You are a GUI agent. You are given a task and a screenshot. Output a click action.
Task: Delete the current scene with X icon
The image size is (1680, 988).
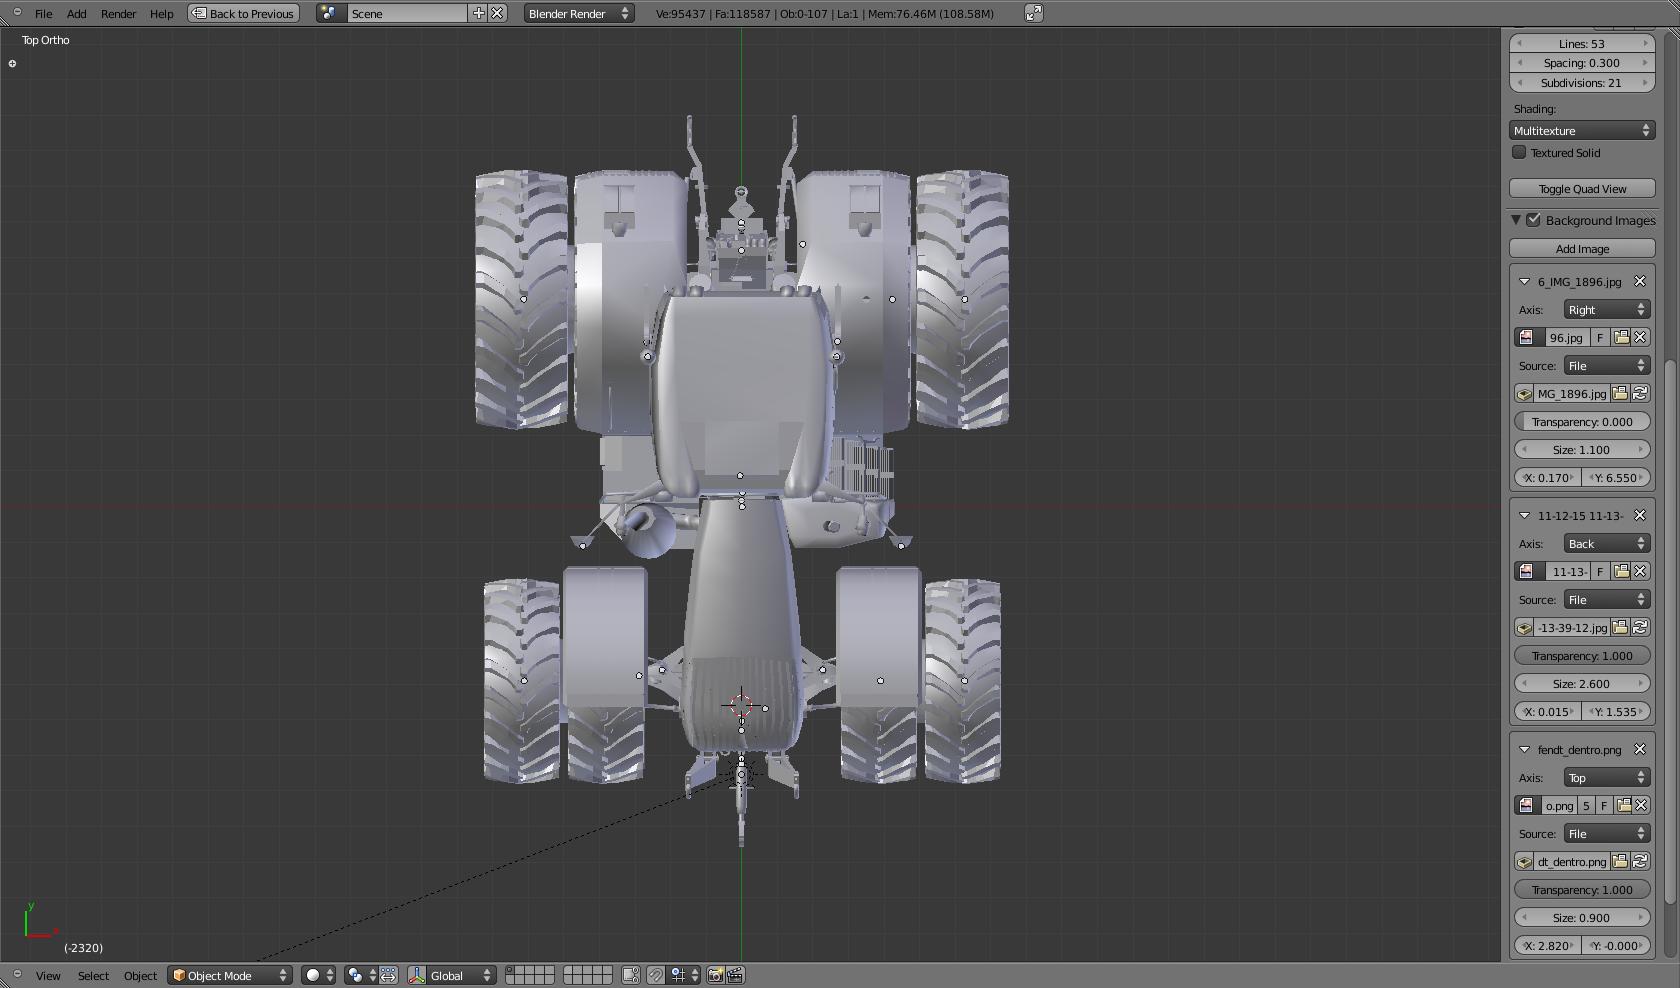click(x=497, y=13)
